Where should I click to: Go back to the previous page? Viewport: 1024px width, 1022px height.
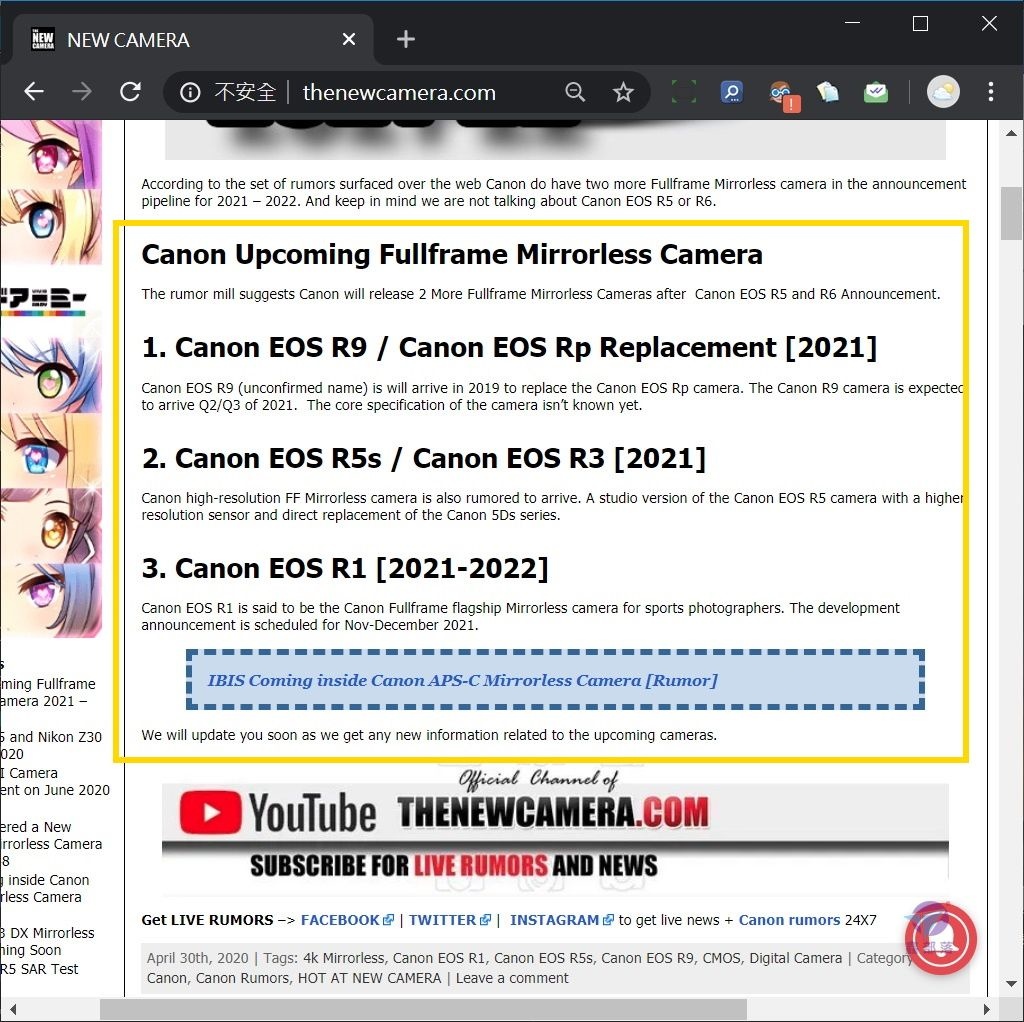pos(34,91)
